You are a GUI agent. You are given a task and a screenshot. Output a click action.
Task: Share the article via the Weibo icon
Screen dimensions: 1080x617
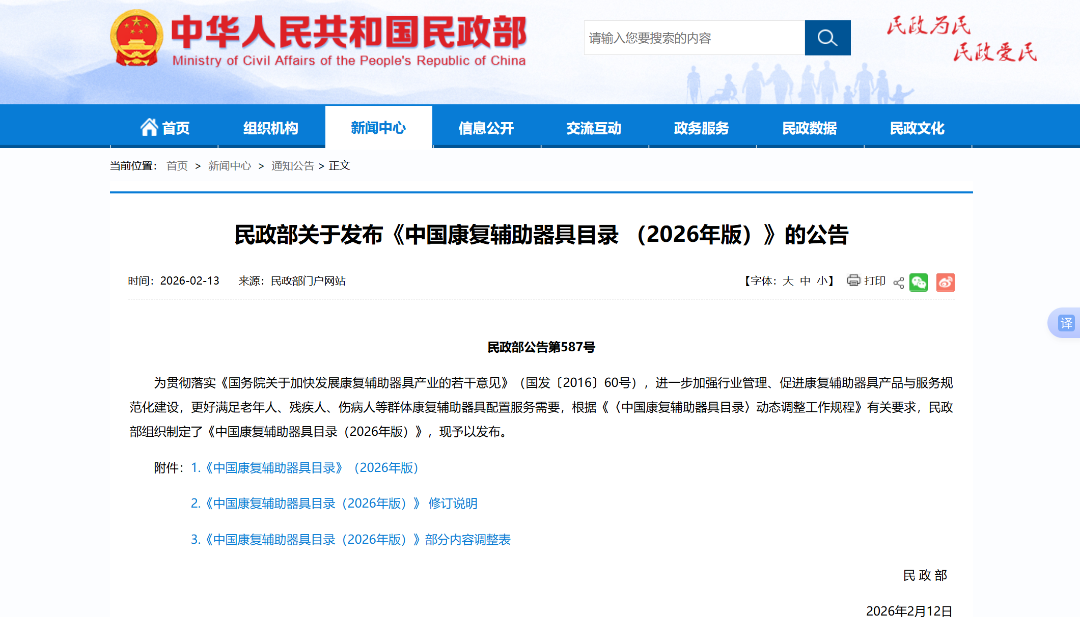[945, 282]
